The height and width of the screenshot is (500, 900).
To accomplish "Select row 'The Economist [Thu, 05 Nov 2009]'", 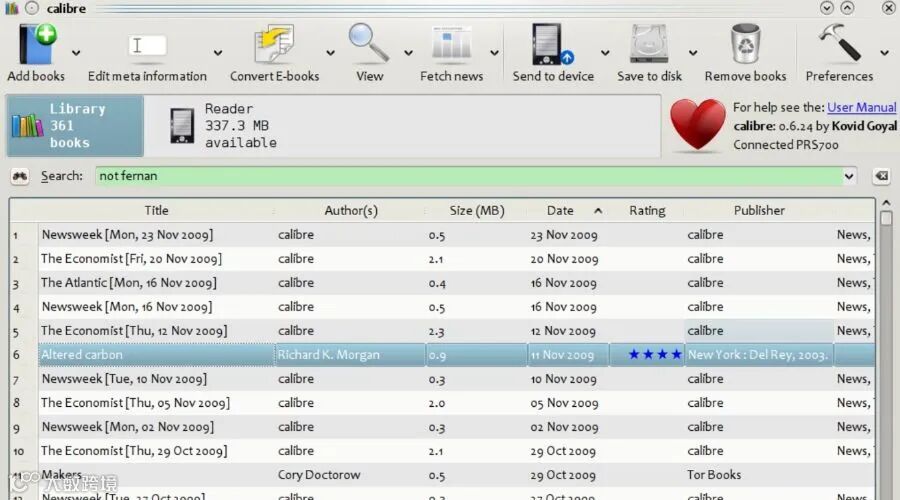I will tap(442, 403).
